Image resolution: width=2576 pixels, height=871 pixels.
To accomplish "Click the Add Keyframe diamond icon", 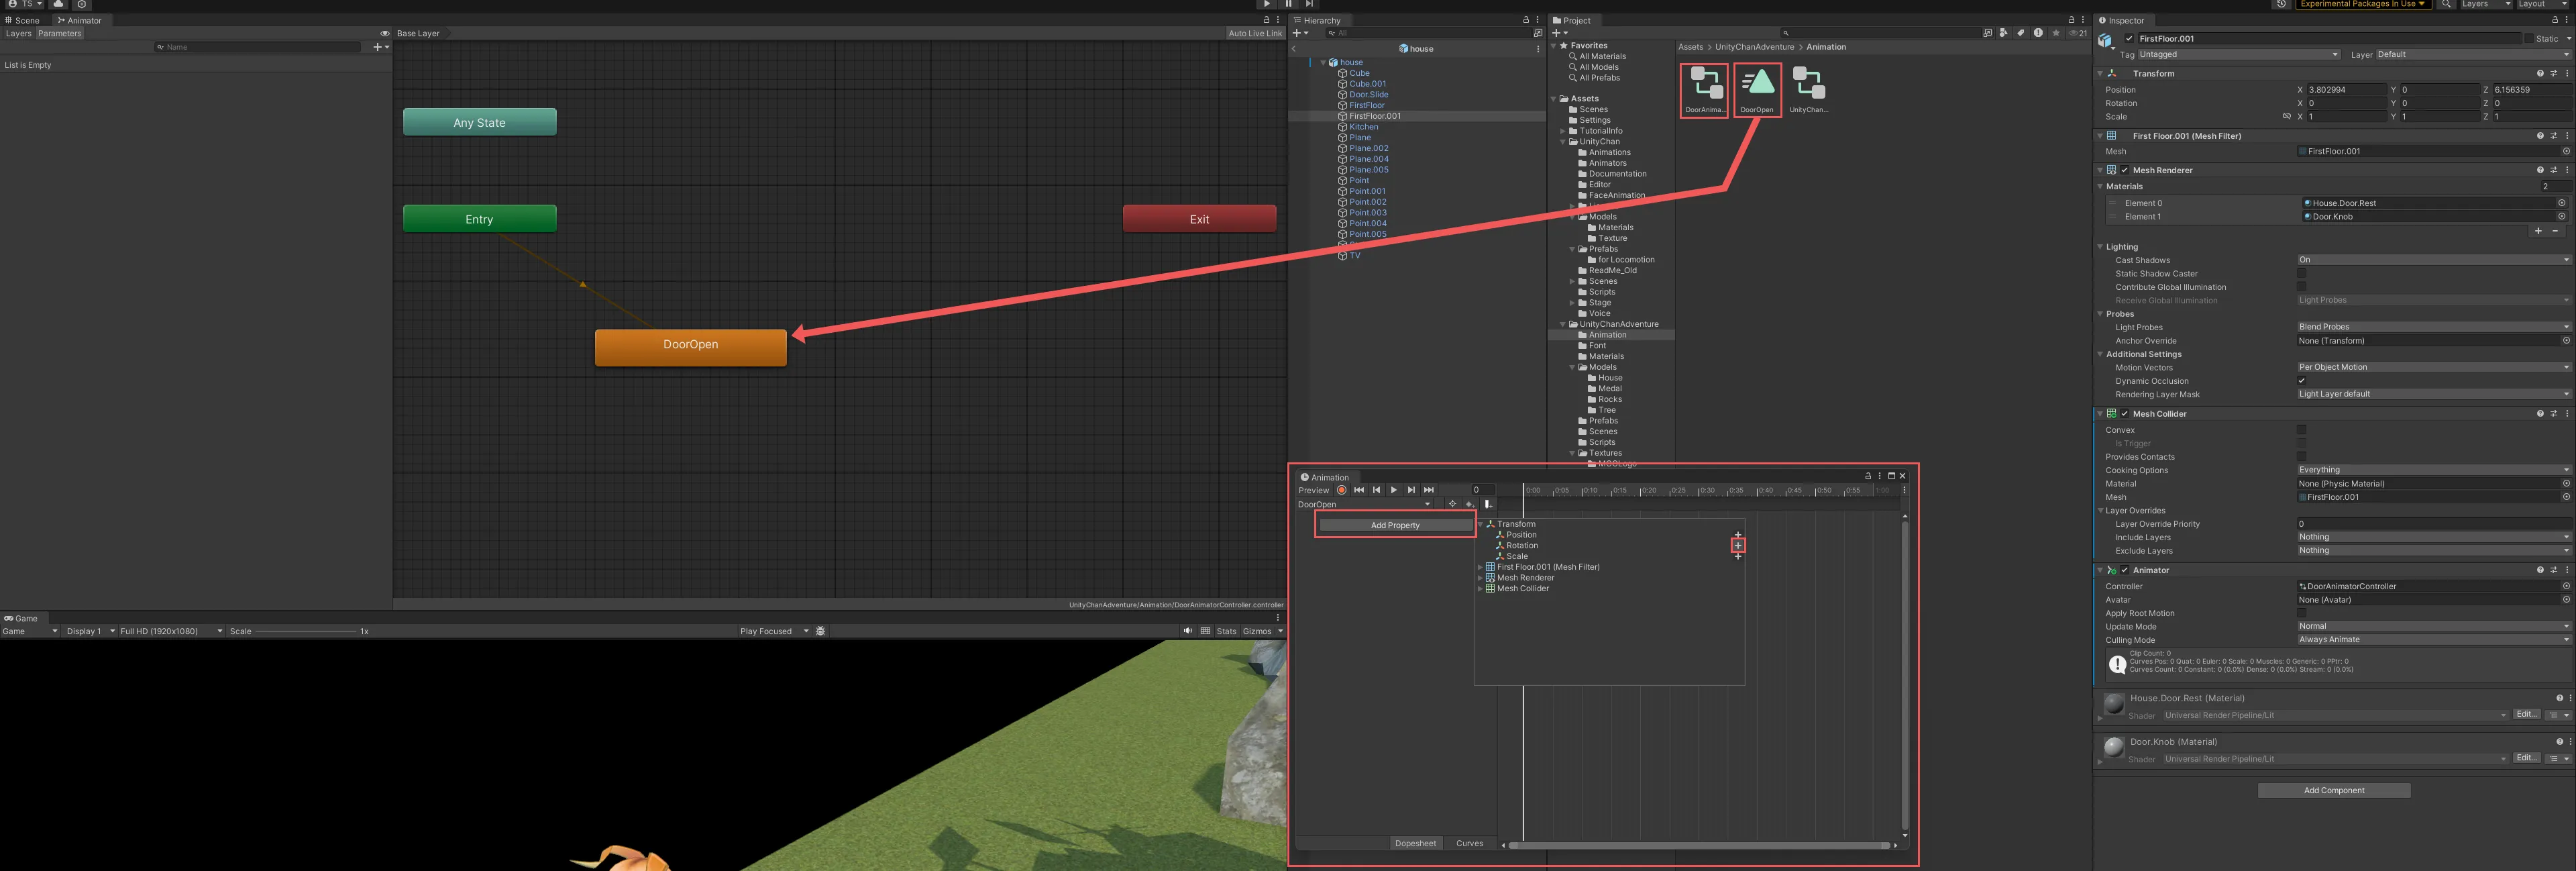I will click(x=1468, y=504).
